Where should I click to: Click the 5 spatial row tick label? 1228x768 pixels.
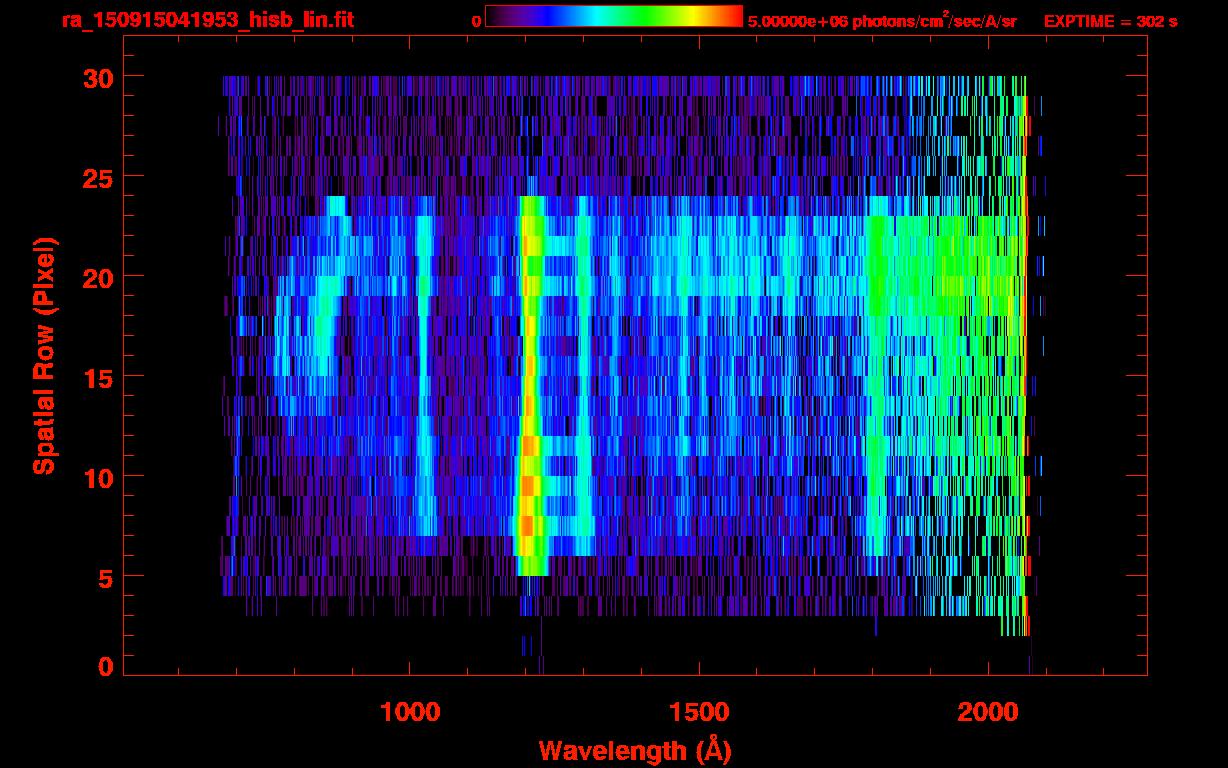pyautogui.click(x=106, y=577)
